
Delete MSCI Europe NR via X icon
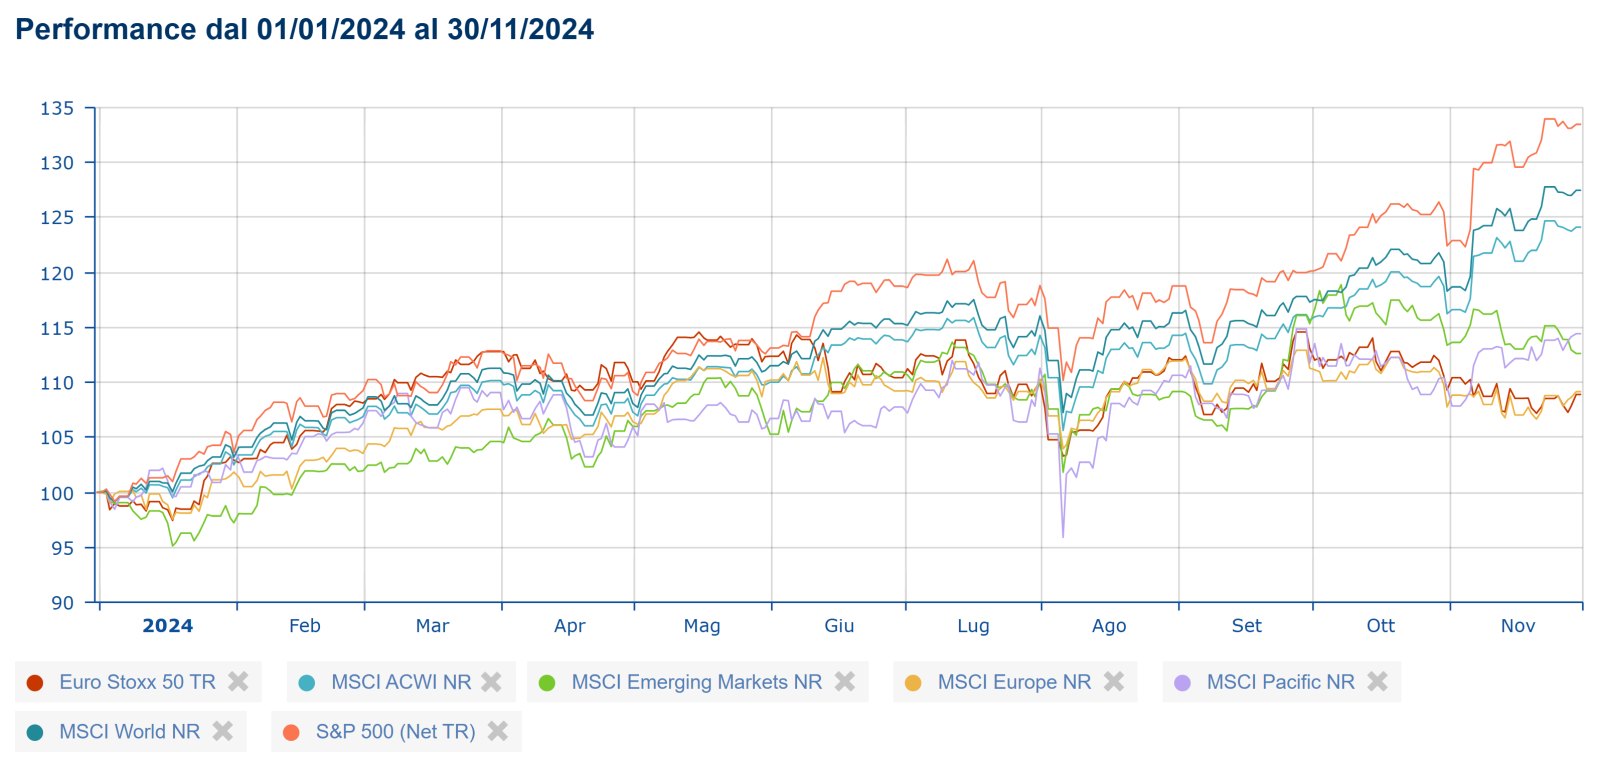coord(1114,681)
